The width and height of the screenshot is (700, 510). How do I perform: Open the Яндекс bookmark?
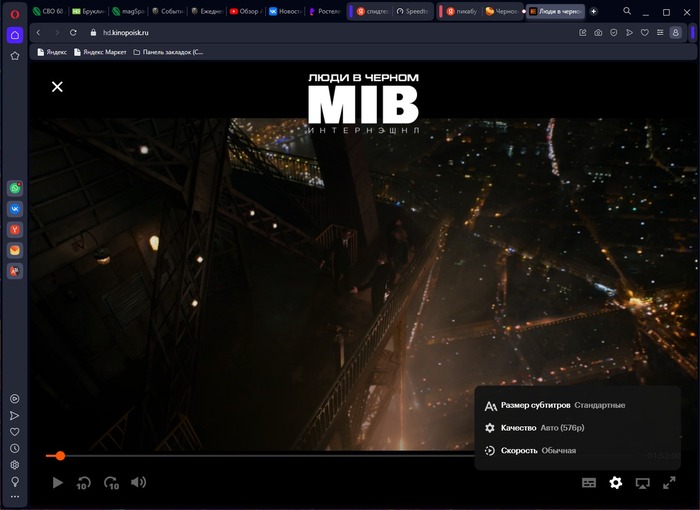click(52, 52)
